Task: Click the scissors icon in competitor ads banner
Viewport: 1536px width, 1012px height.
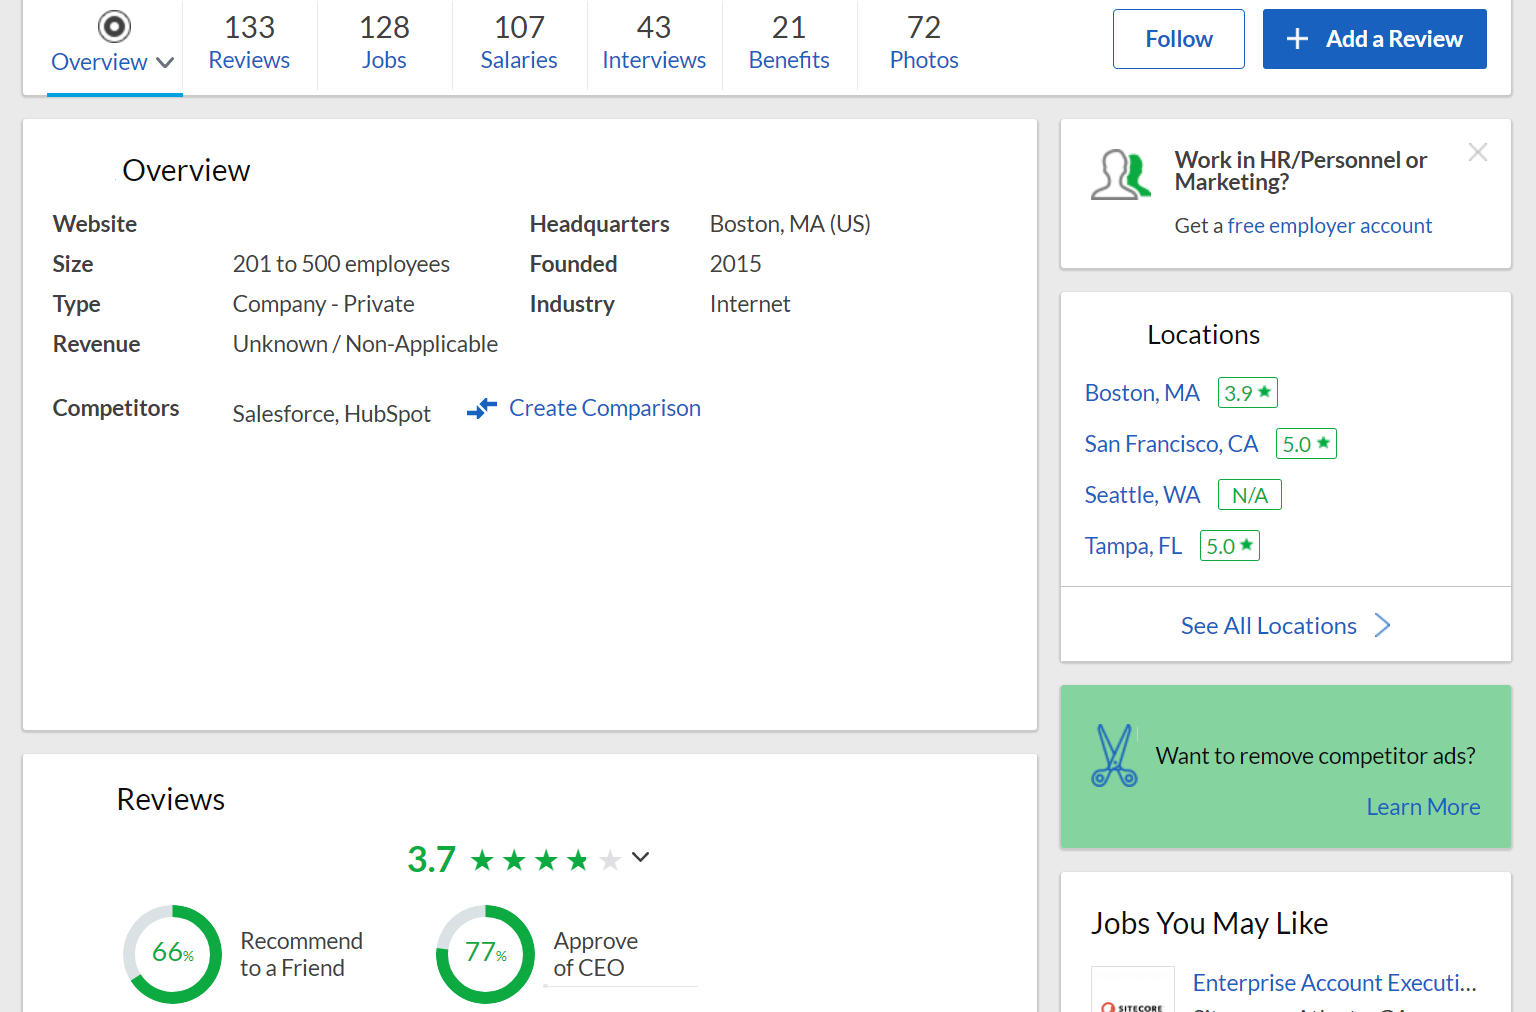Action: click(x=1114, y=756)
